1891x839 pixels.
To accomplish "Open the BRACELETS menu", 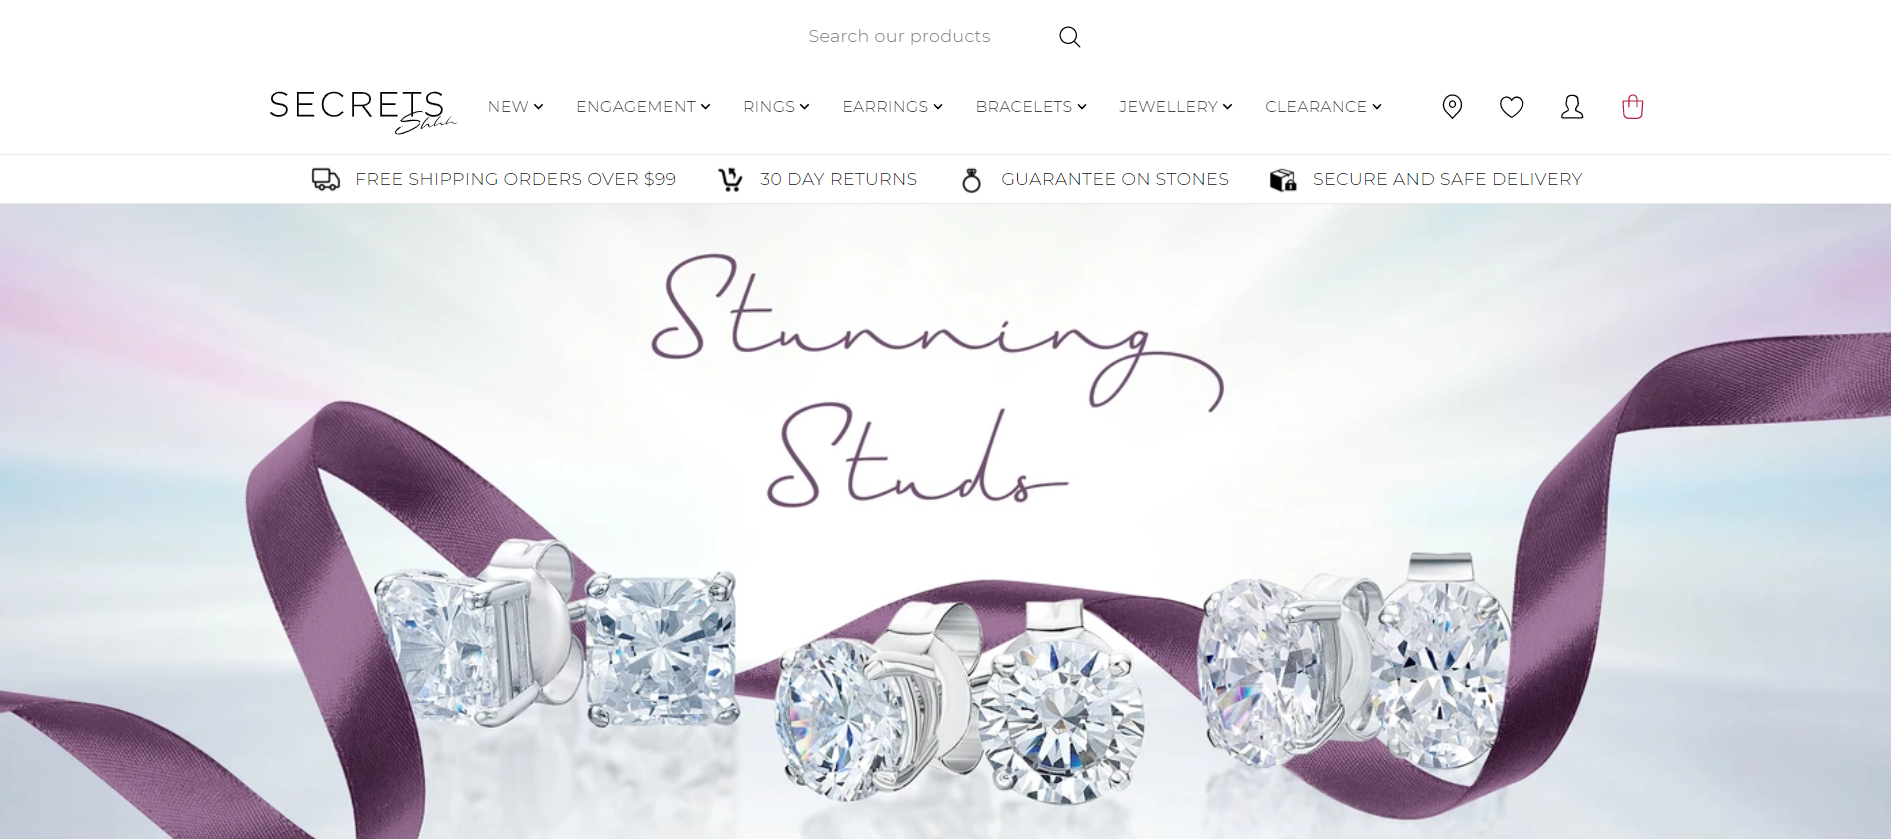I will 1031,107.
